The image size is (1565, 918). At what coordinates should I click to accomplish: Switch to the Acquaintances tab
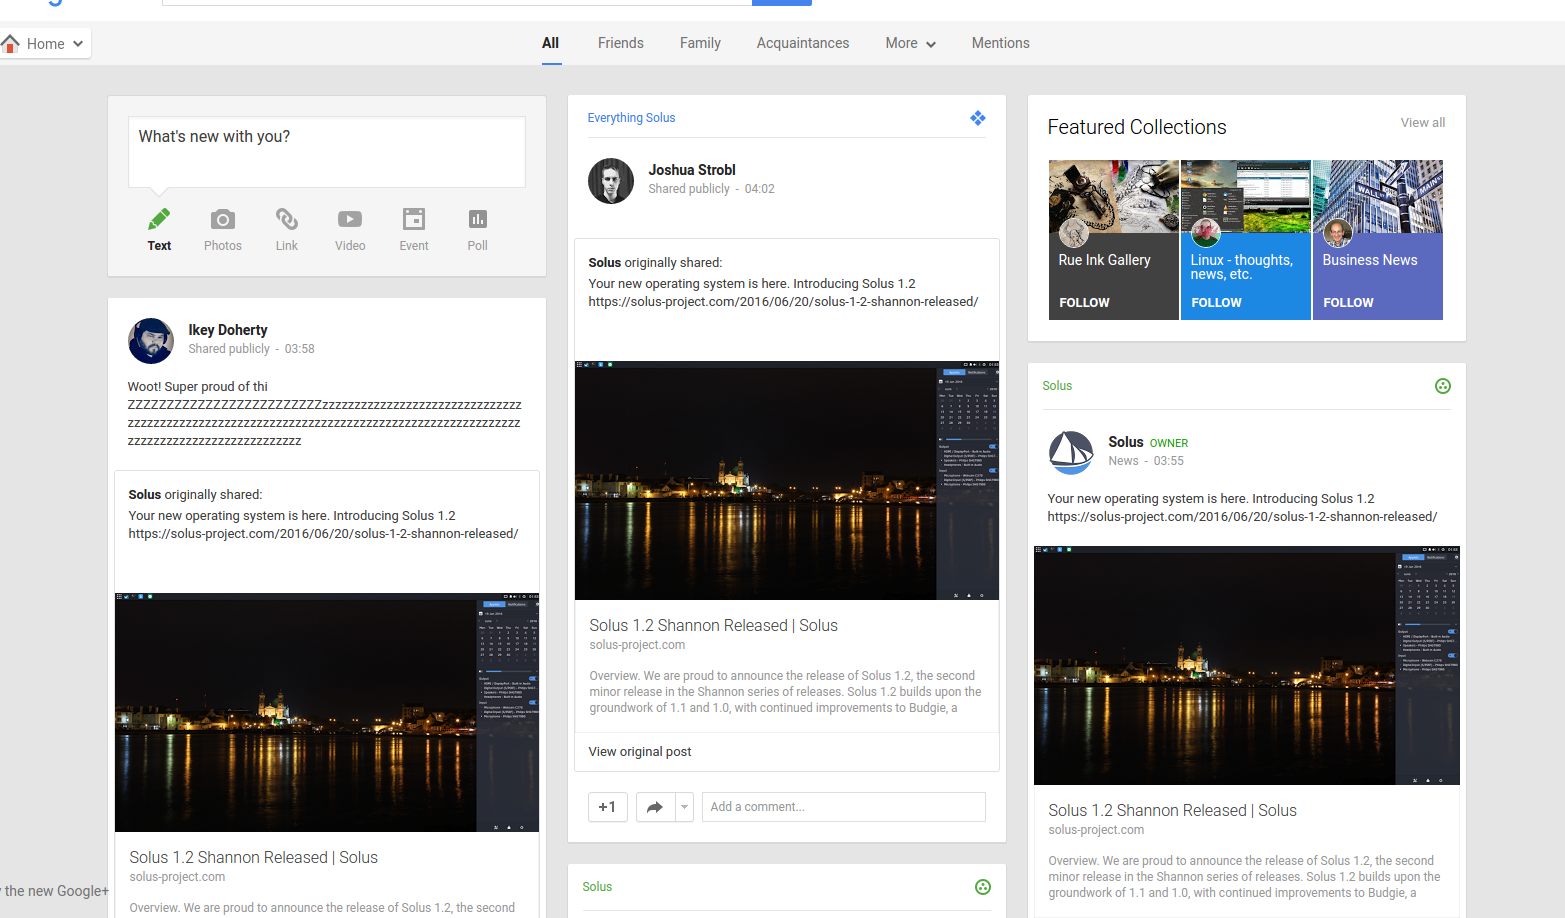tap(803, 43)
